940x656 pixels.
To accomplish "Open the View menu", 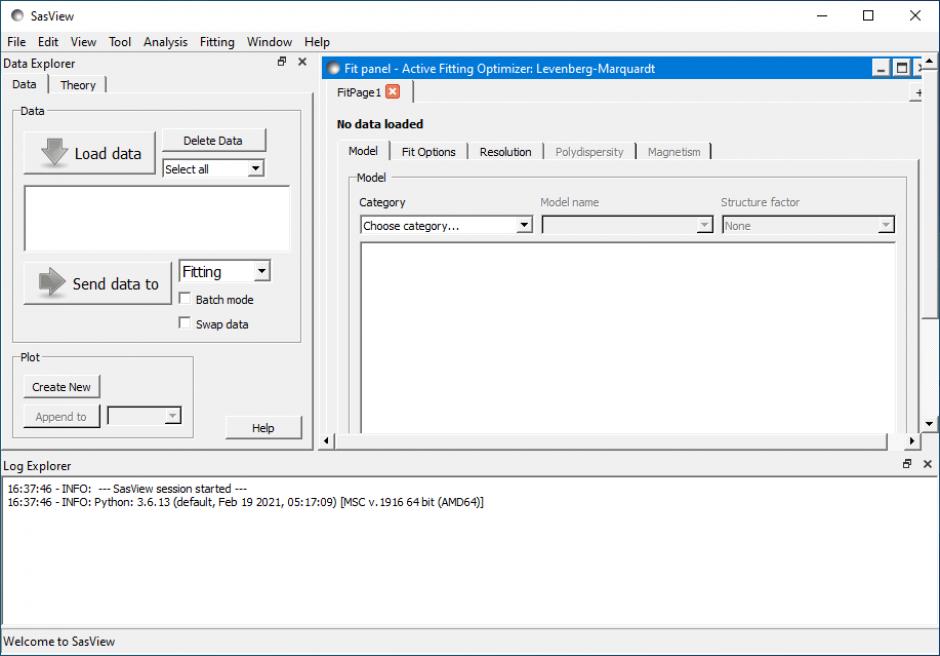I will (83, 42).
